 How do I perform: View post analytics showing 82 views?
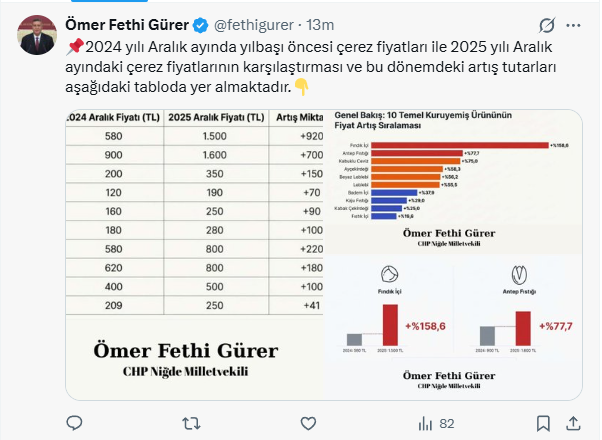(x=438, y=424)
